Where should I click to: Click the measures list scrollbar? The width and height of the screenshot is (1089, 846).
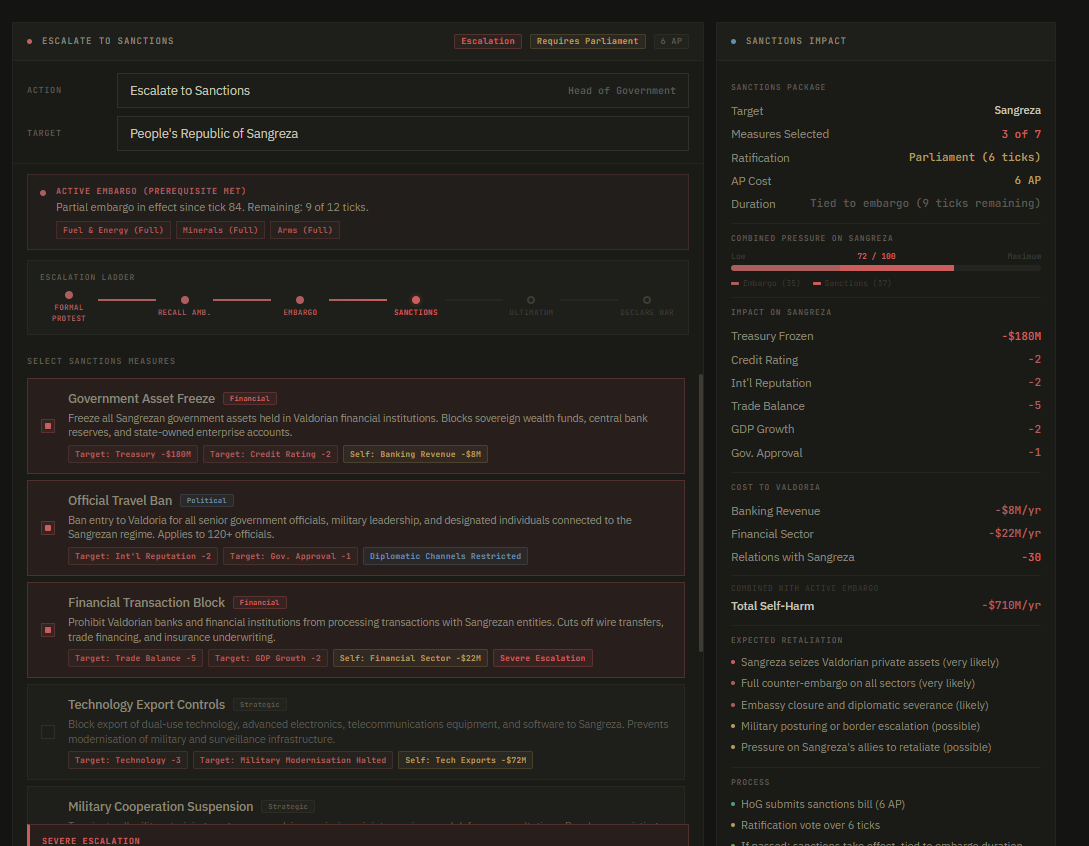tap(700, 500)
